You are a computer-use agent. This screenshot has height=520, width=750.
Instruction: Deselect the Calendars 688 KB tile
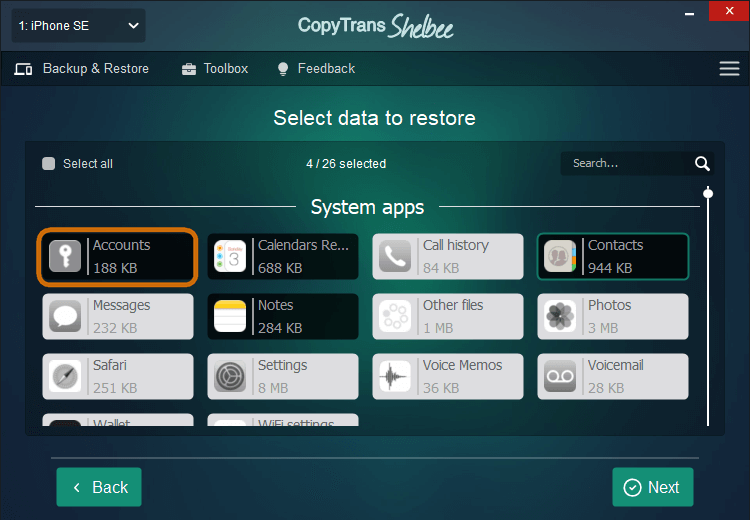click(283, 256)
